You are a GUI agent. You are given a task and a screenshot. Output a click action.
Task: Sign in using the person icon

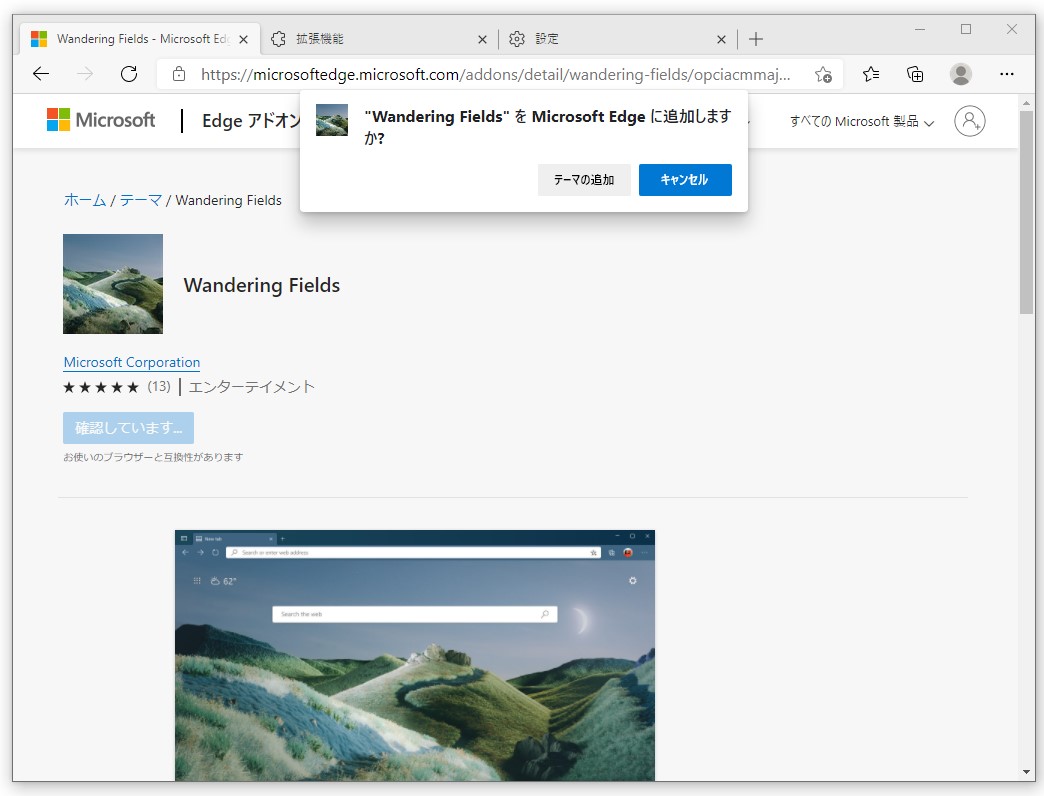tap(969, 120)
